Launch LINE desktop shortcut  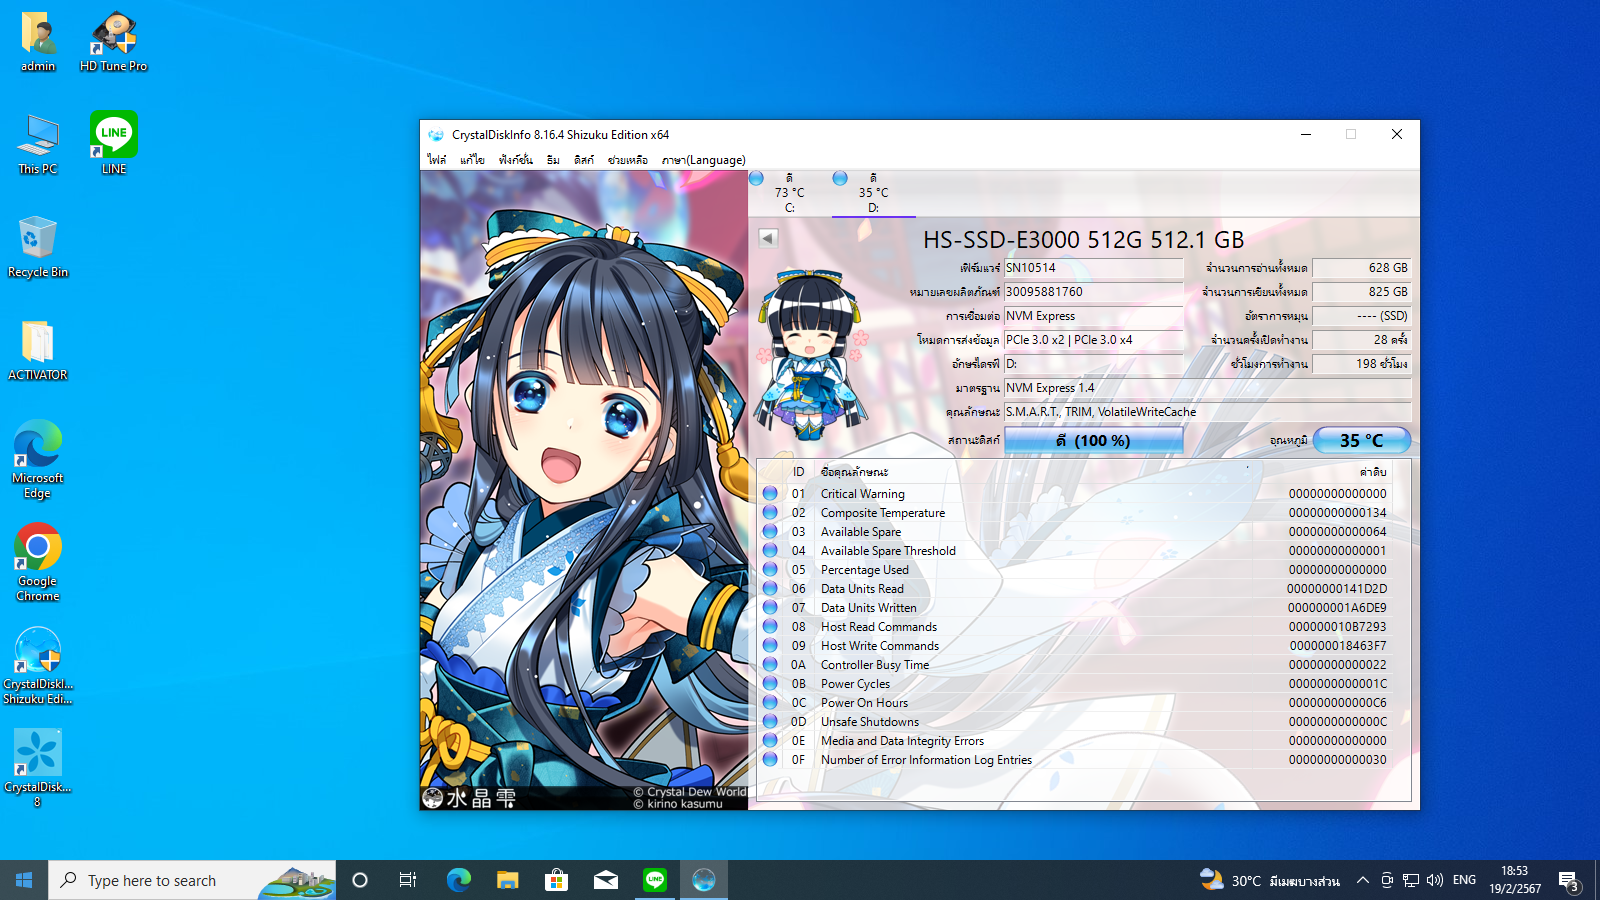114,143
